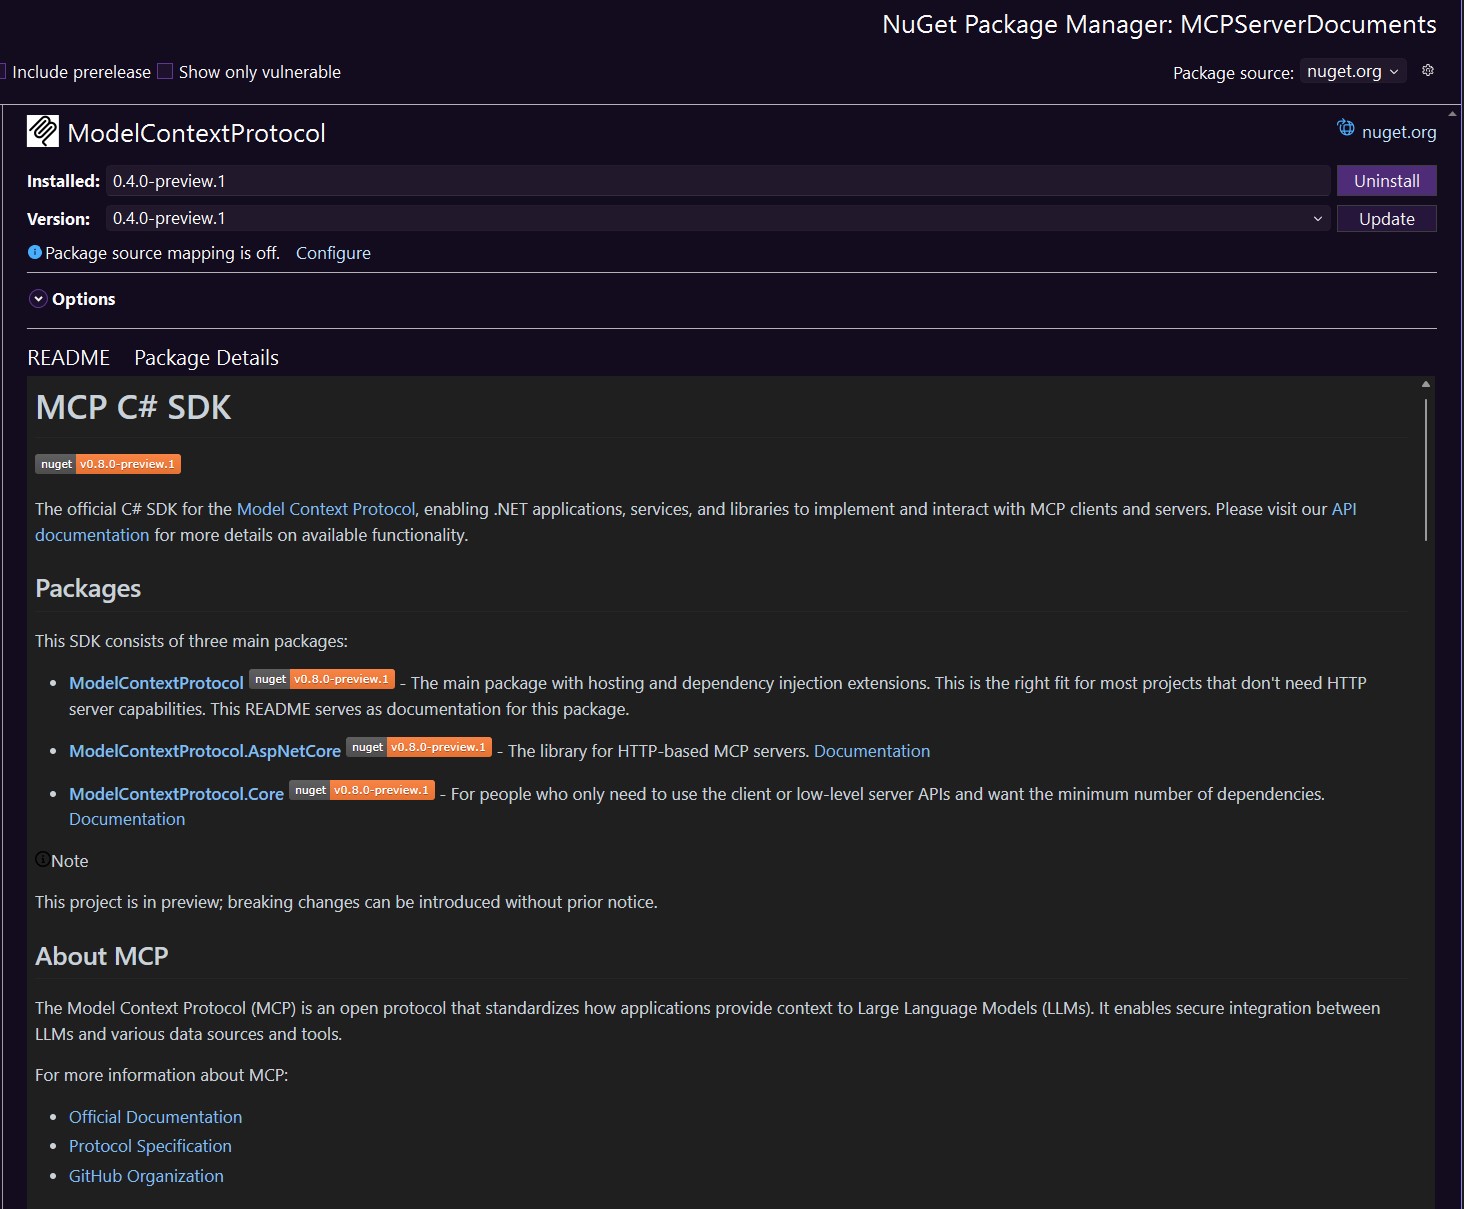This screenshot has height=1209, width=1464.
Task: Click the nuget badge next to ModelContextProtocol.AspNetCore
Action: [x=419, y=747]
